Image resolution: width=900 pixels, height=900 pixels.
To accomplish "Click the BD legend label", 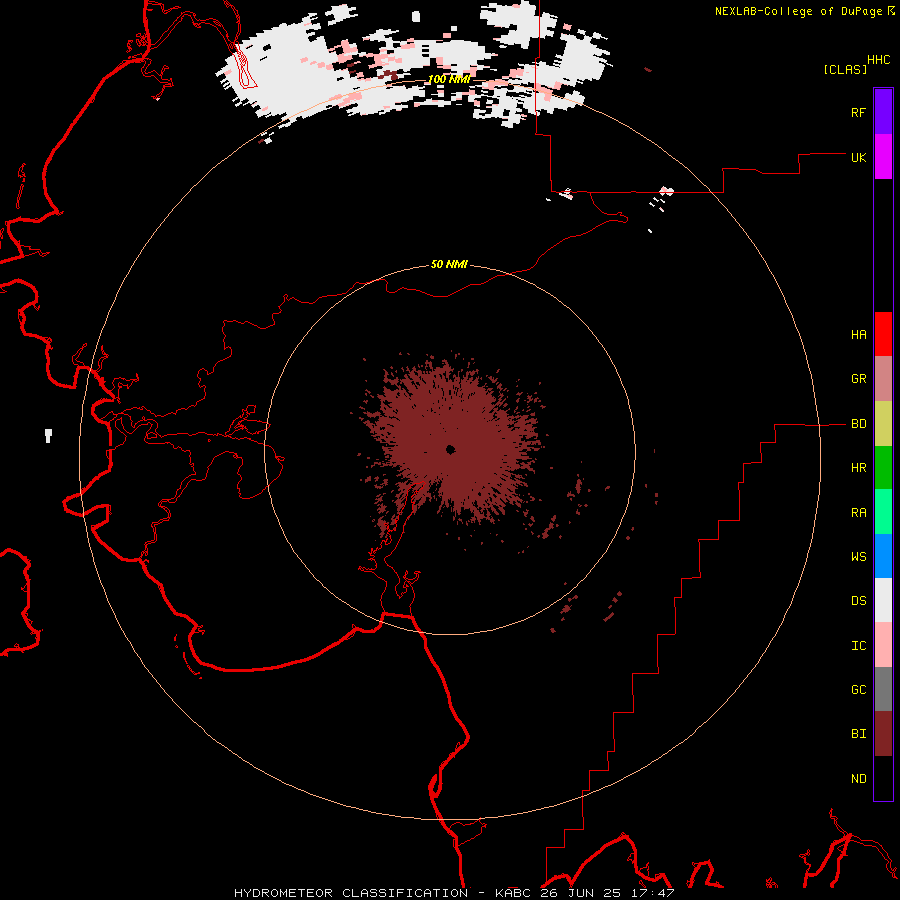I will 858,424.
